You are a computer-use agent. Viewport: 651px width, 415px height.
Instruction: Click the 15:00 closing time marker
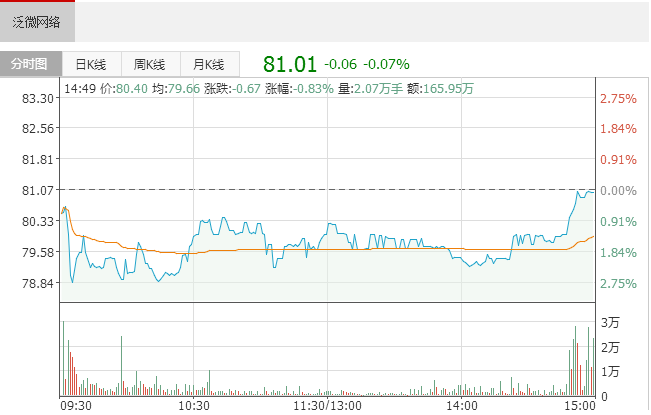pyautogui.click(x=579, y=406)
